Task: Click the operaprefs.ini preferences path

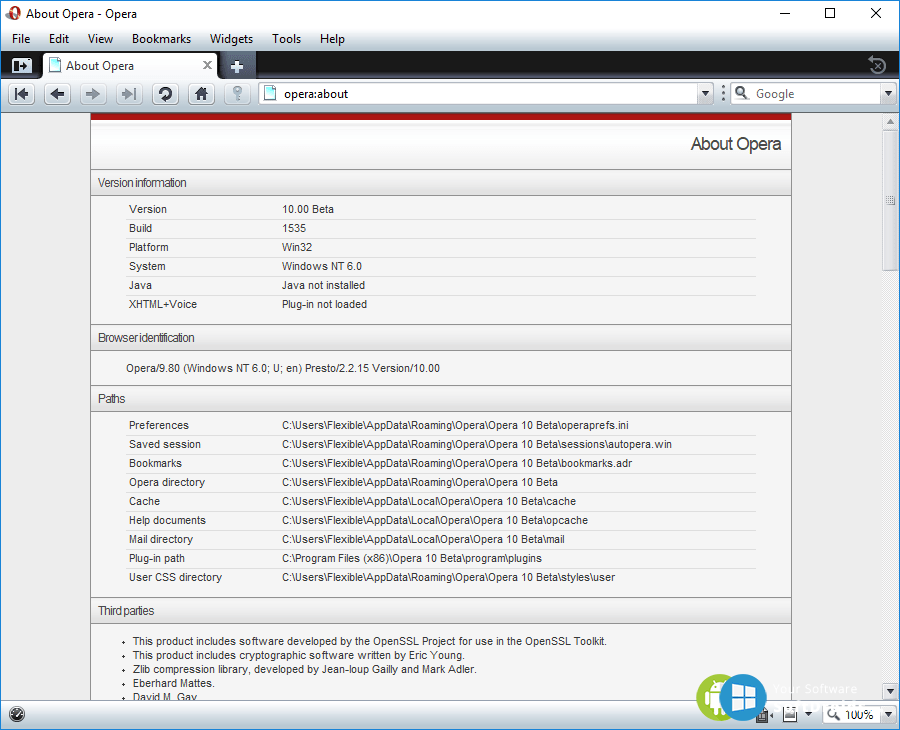Action: pyautogui.click(x=455, y=425)
